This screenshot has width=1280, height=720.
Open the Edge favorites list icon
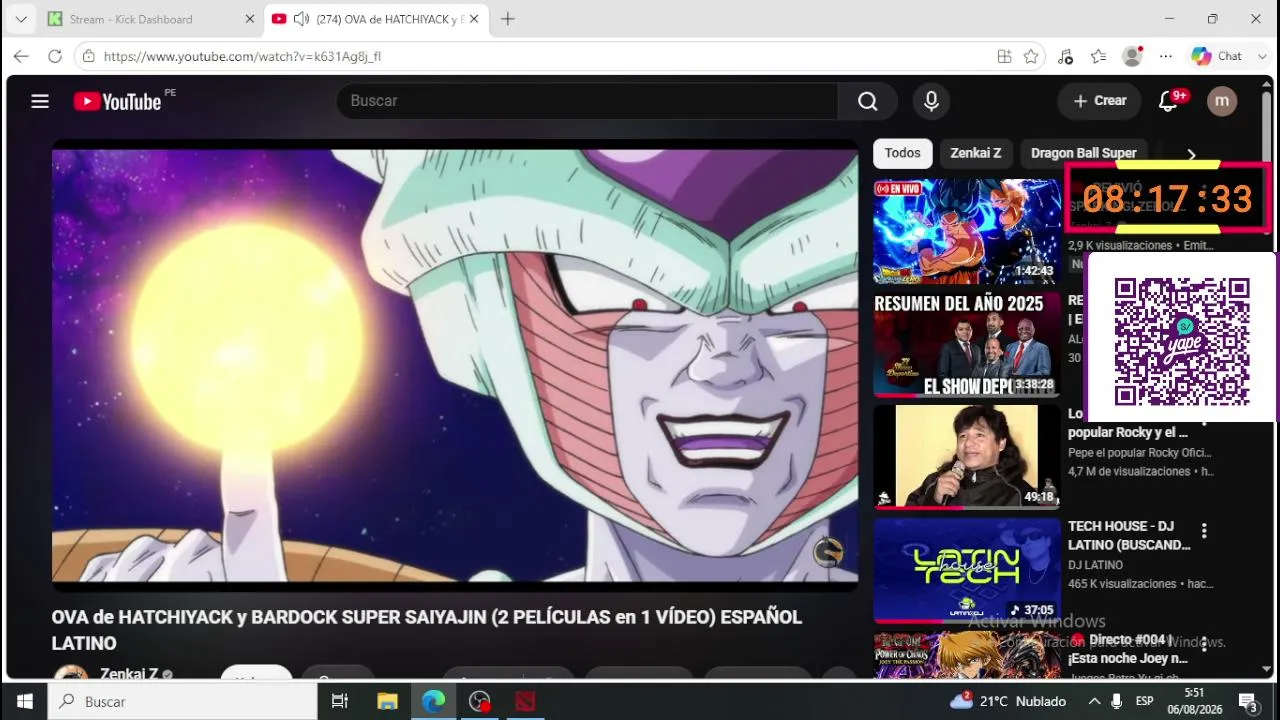(1099, 56)
